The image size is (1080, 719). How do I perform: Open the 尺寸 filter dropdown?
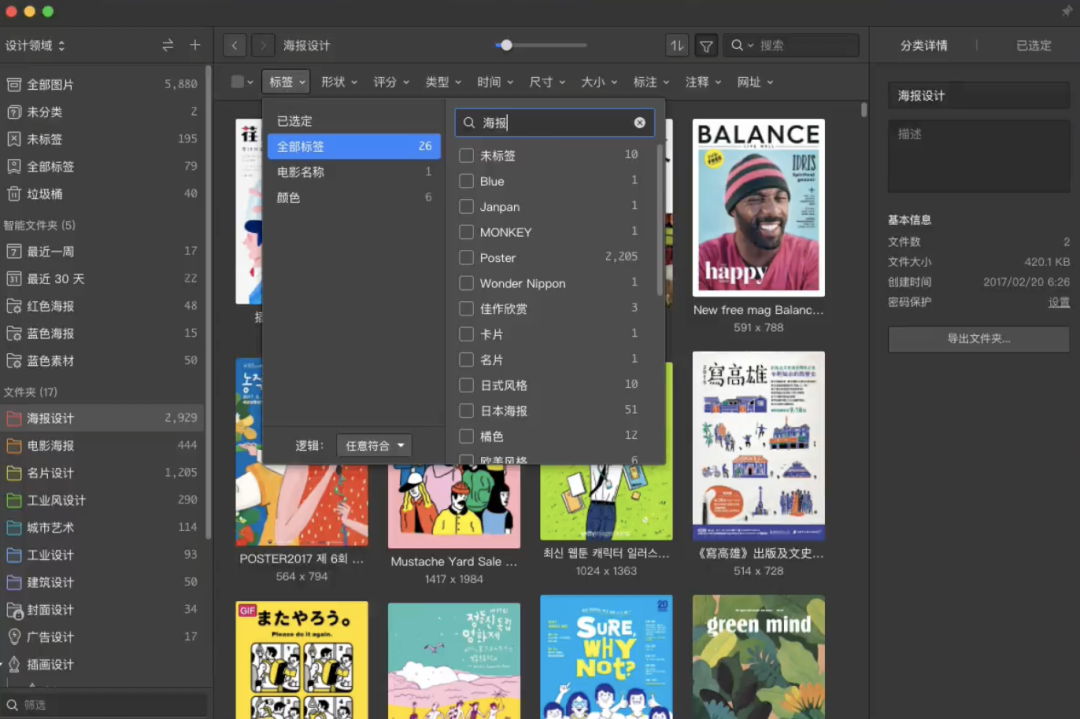(x=546, y=82)
